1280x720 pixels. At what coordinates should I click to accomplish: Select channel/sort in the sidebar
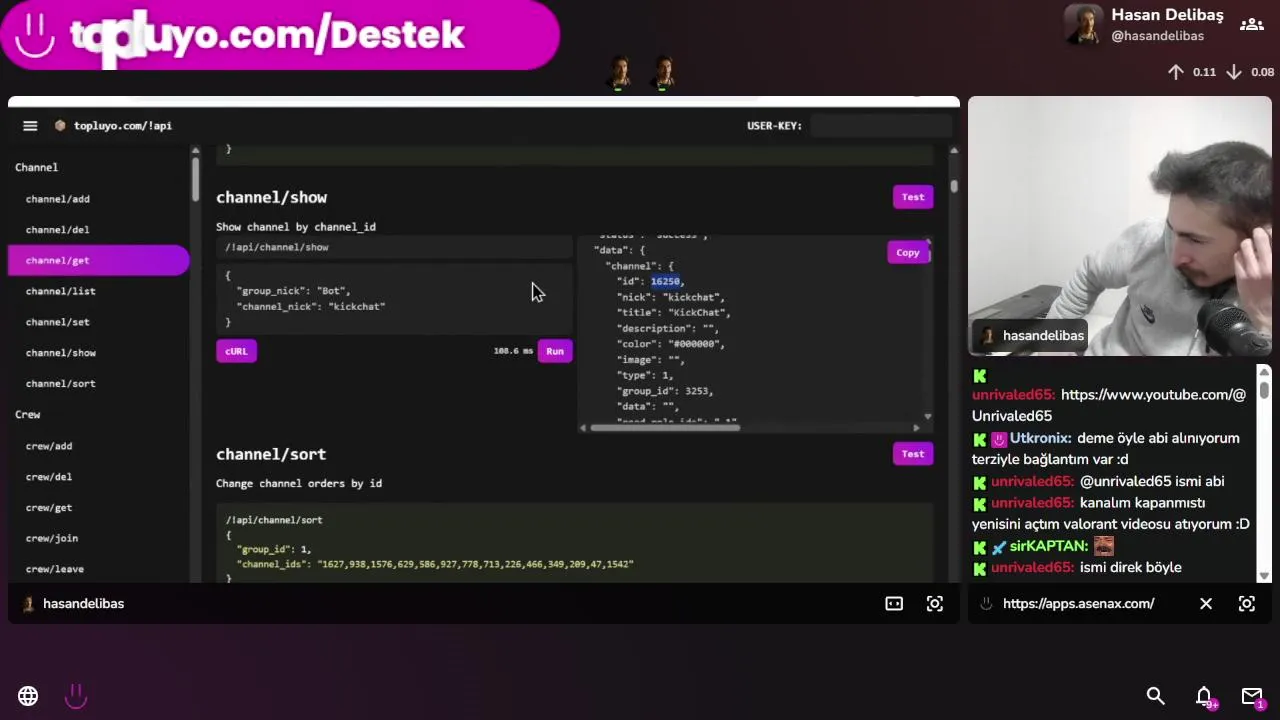click(x=61, y=384)
